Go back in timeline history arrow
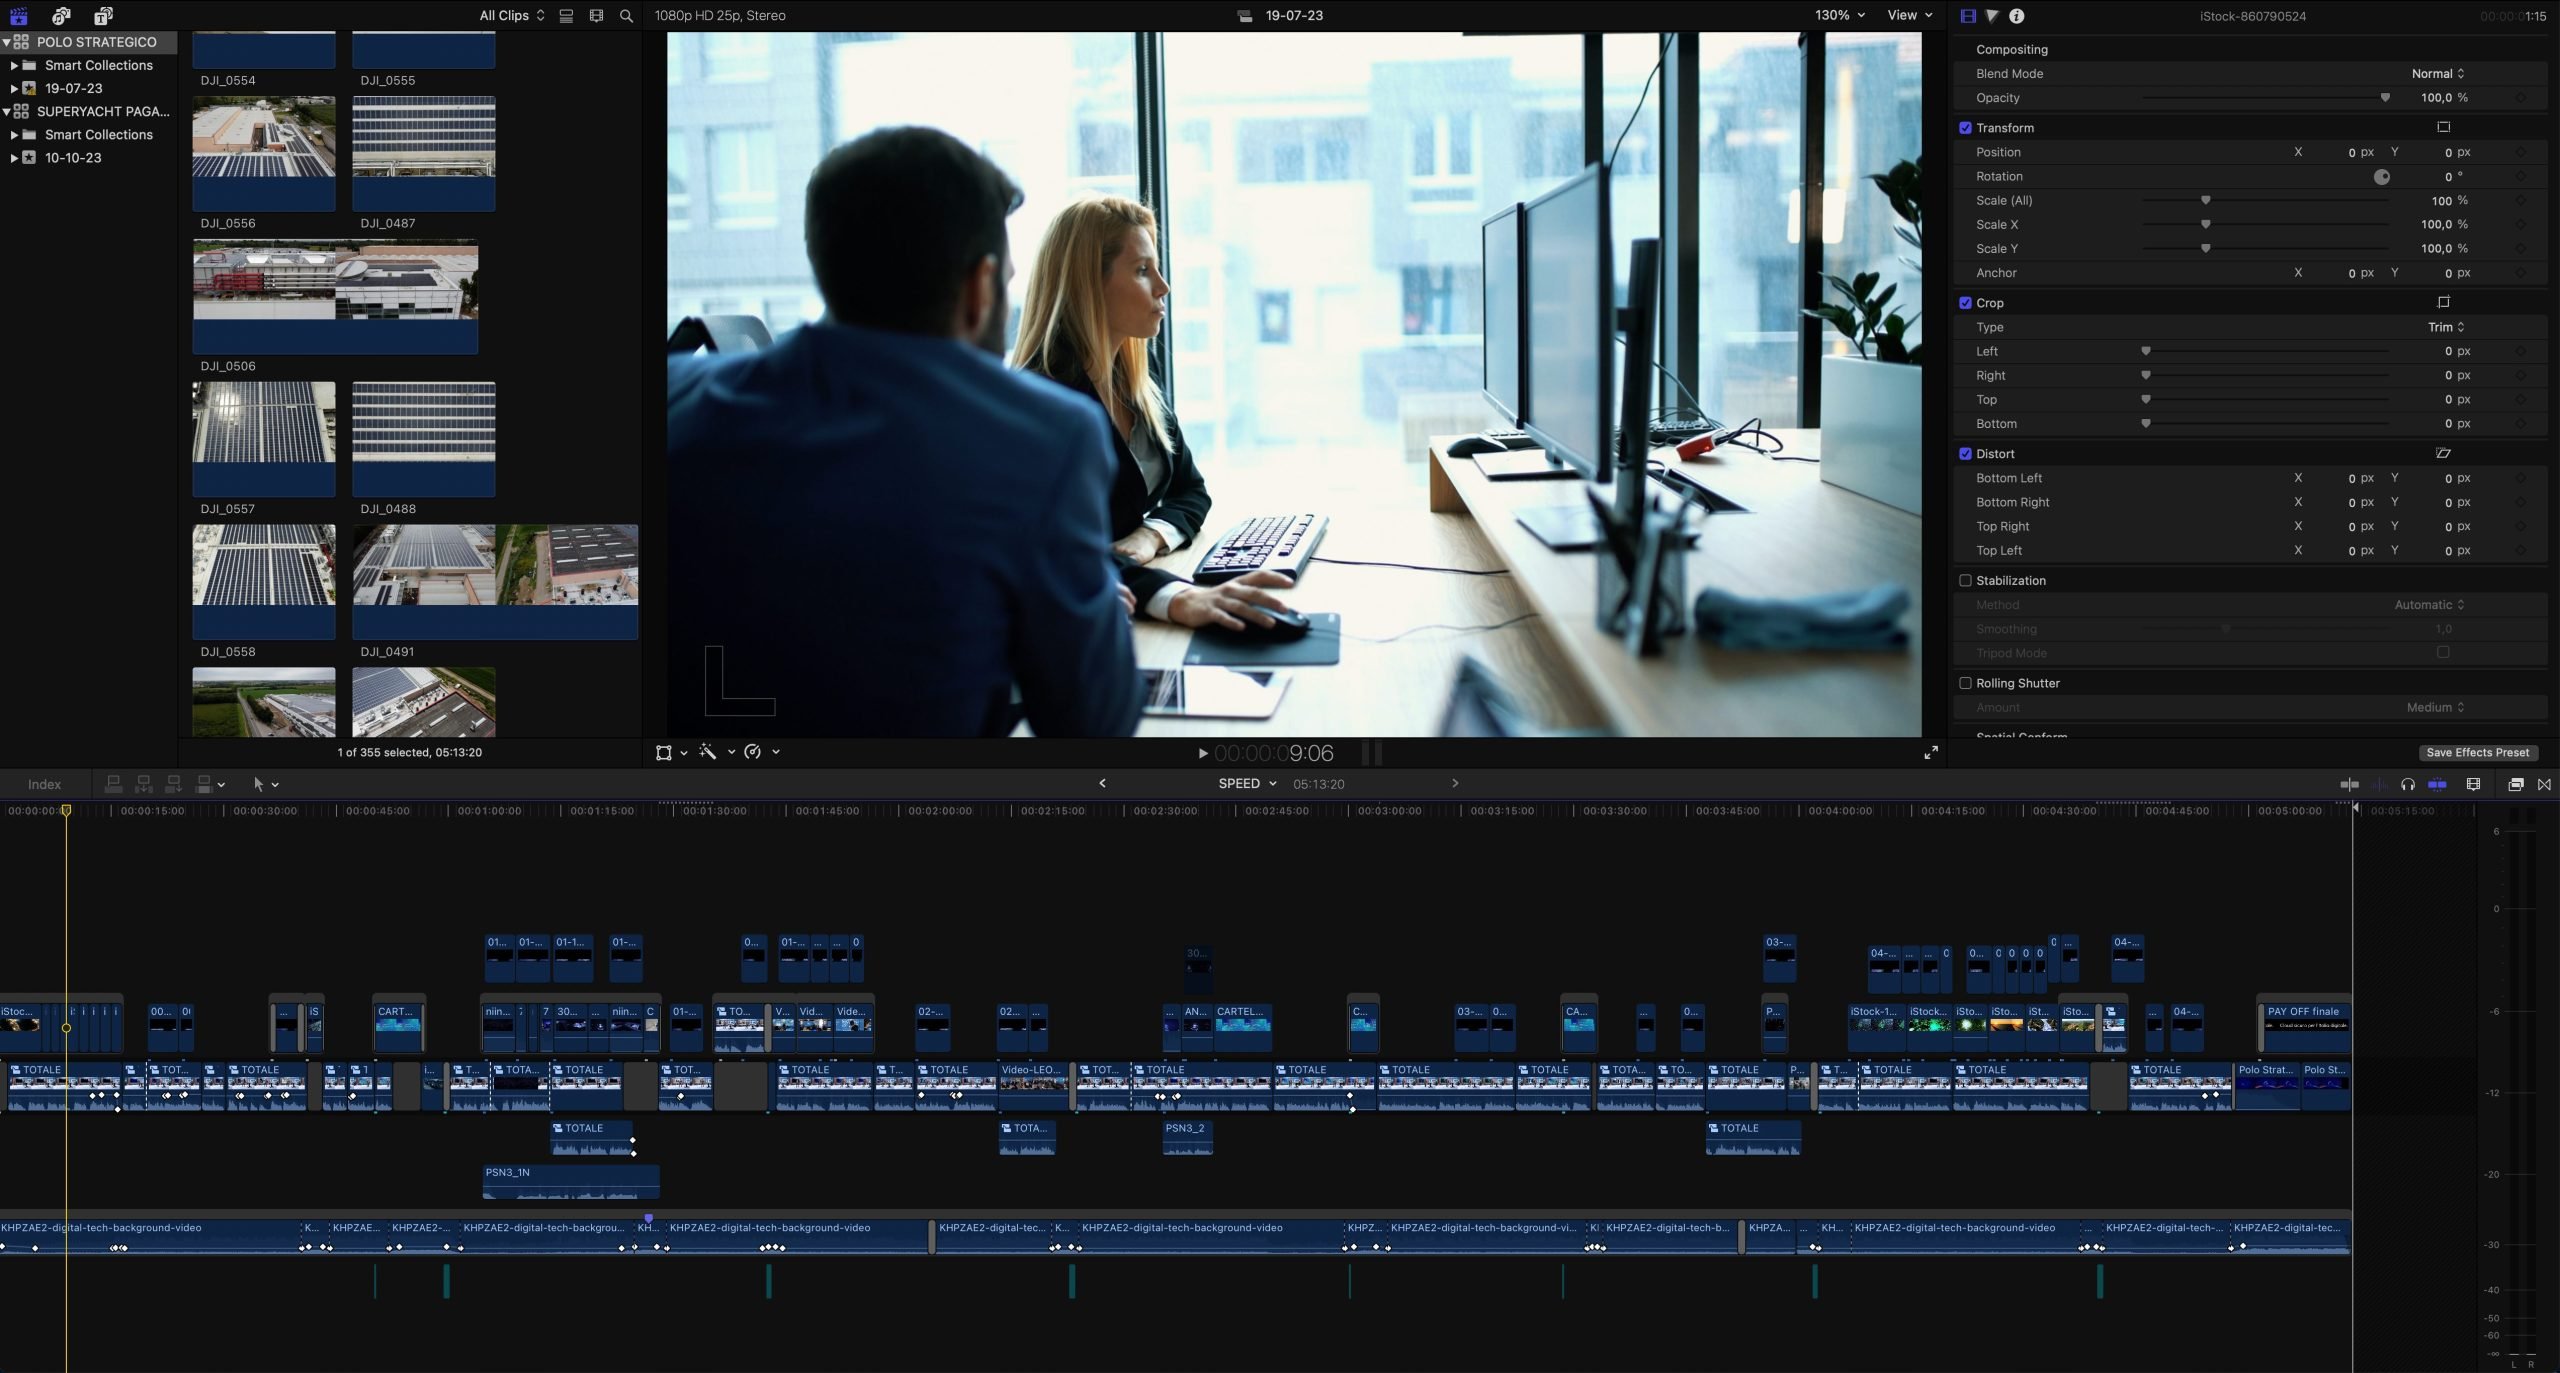 coord(1102,783)
